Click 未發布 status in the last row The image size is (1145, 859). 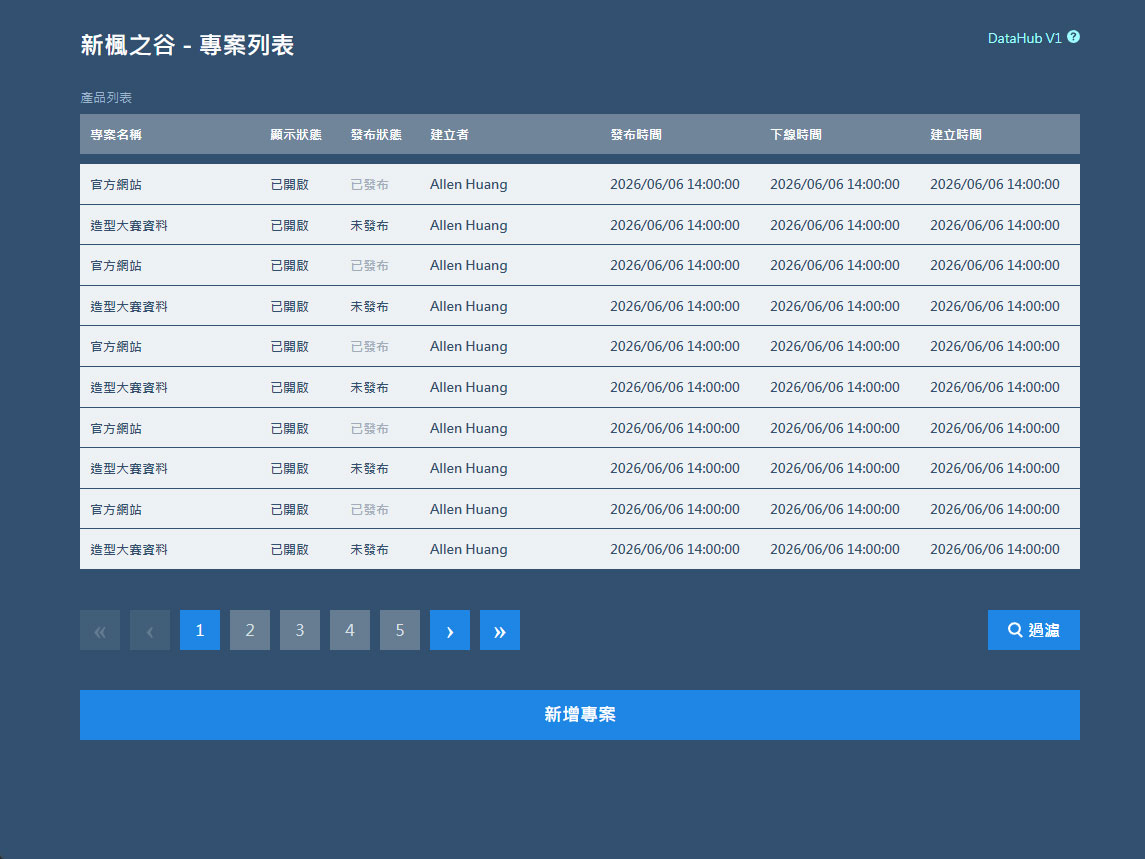(x=369, y=549)
